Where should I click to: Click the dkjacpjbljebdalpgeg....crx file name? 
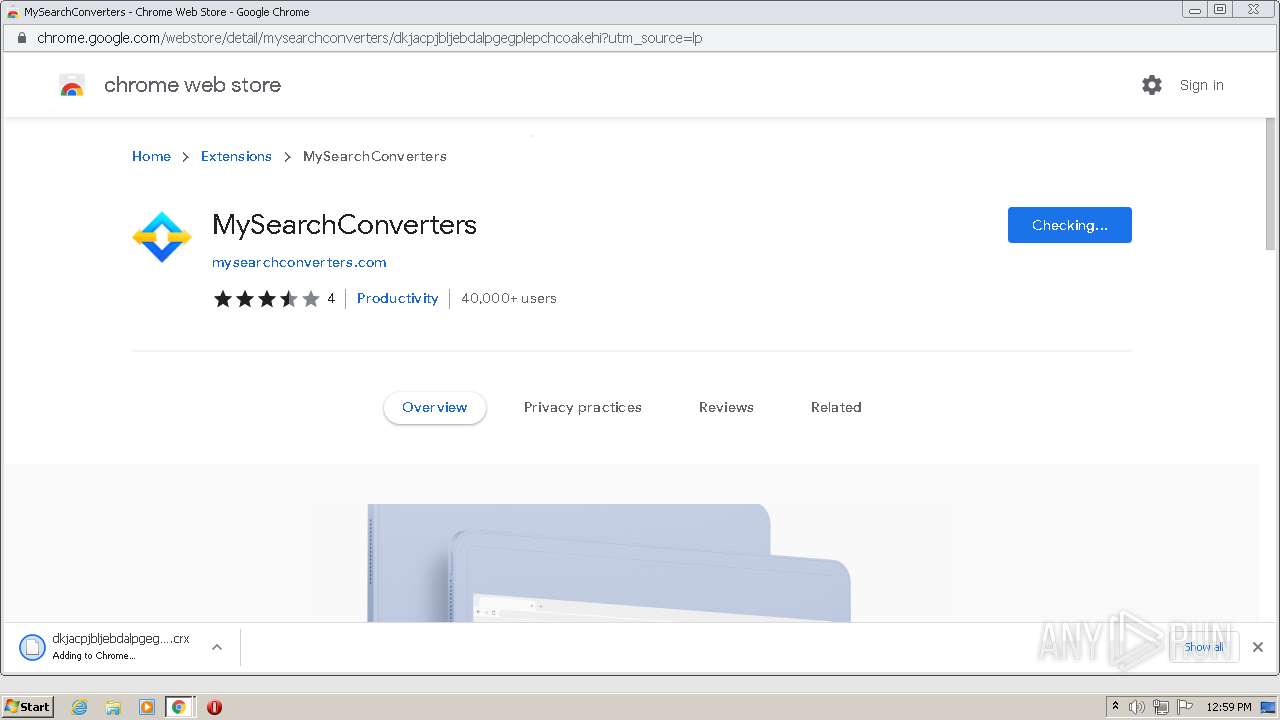(121, 639)
